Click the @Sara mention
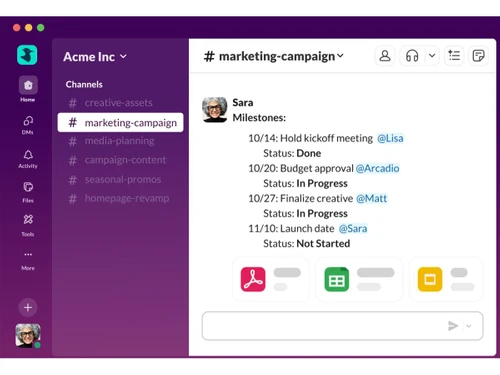The height and width of the screenshot is (375, 500). pyautogui.click(x=353, y=229)
